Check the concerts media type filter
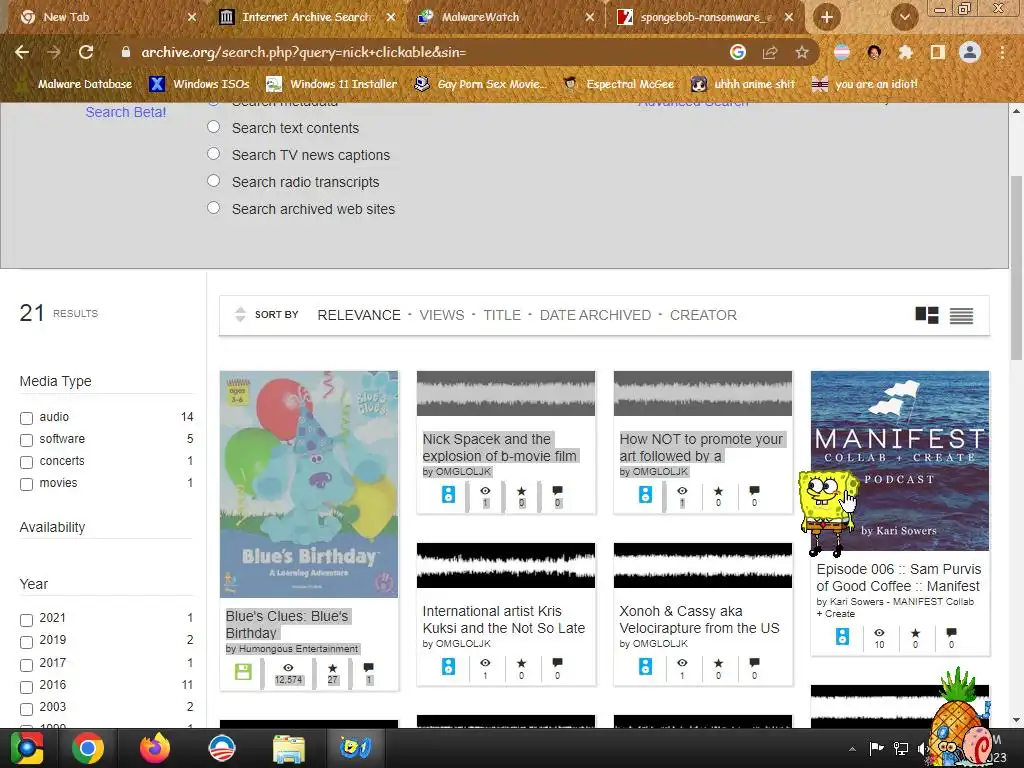The height and width of the screenshot is (768, 1024). pyautogui.click(x=26, y=462)
